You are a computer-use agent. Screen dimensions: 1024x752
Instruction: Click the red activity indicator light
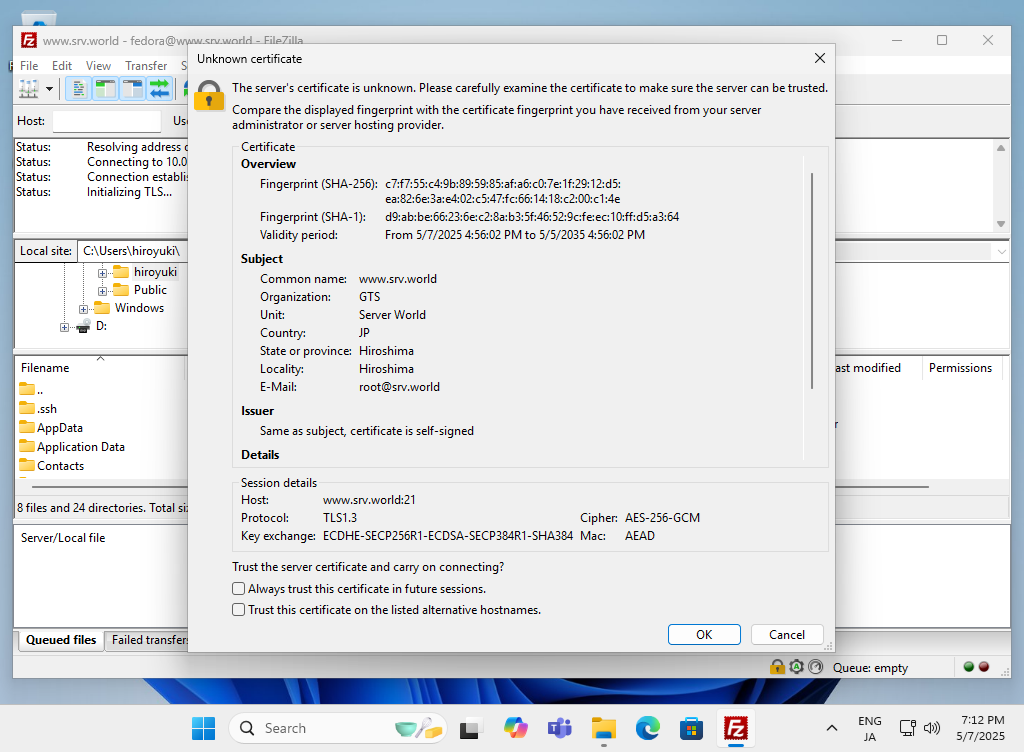tap(984, 666)
